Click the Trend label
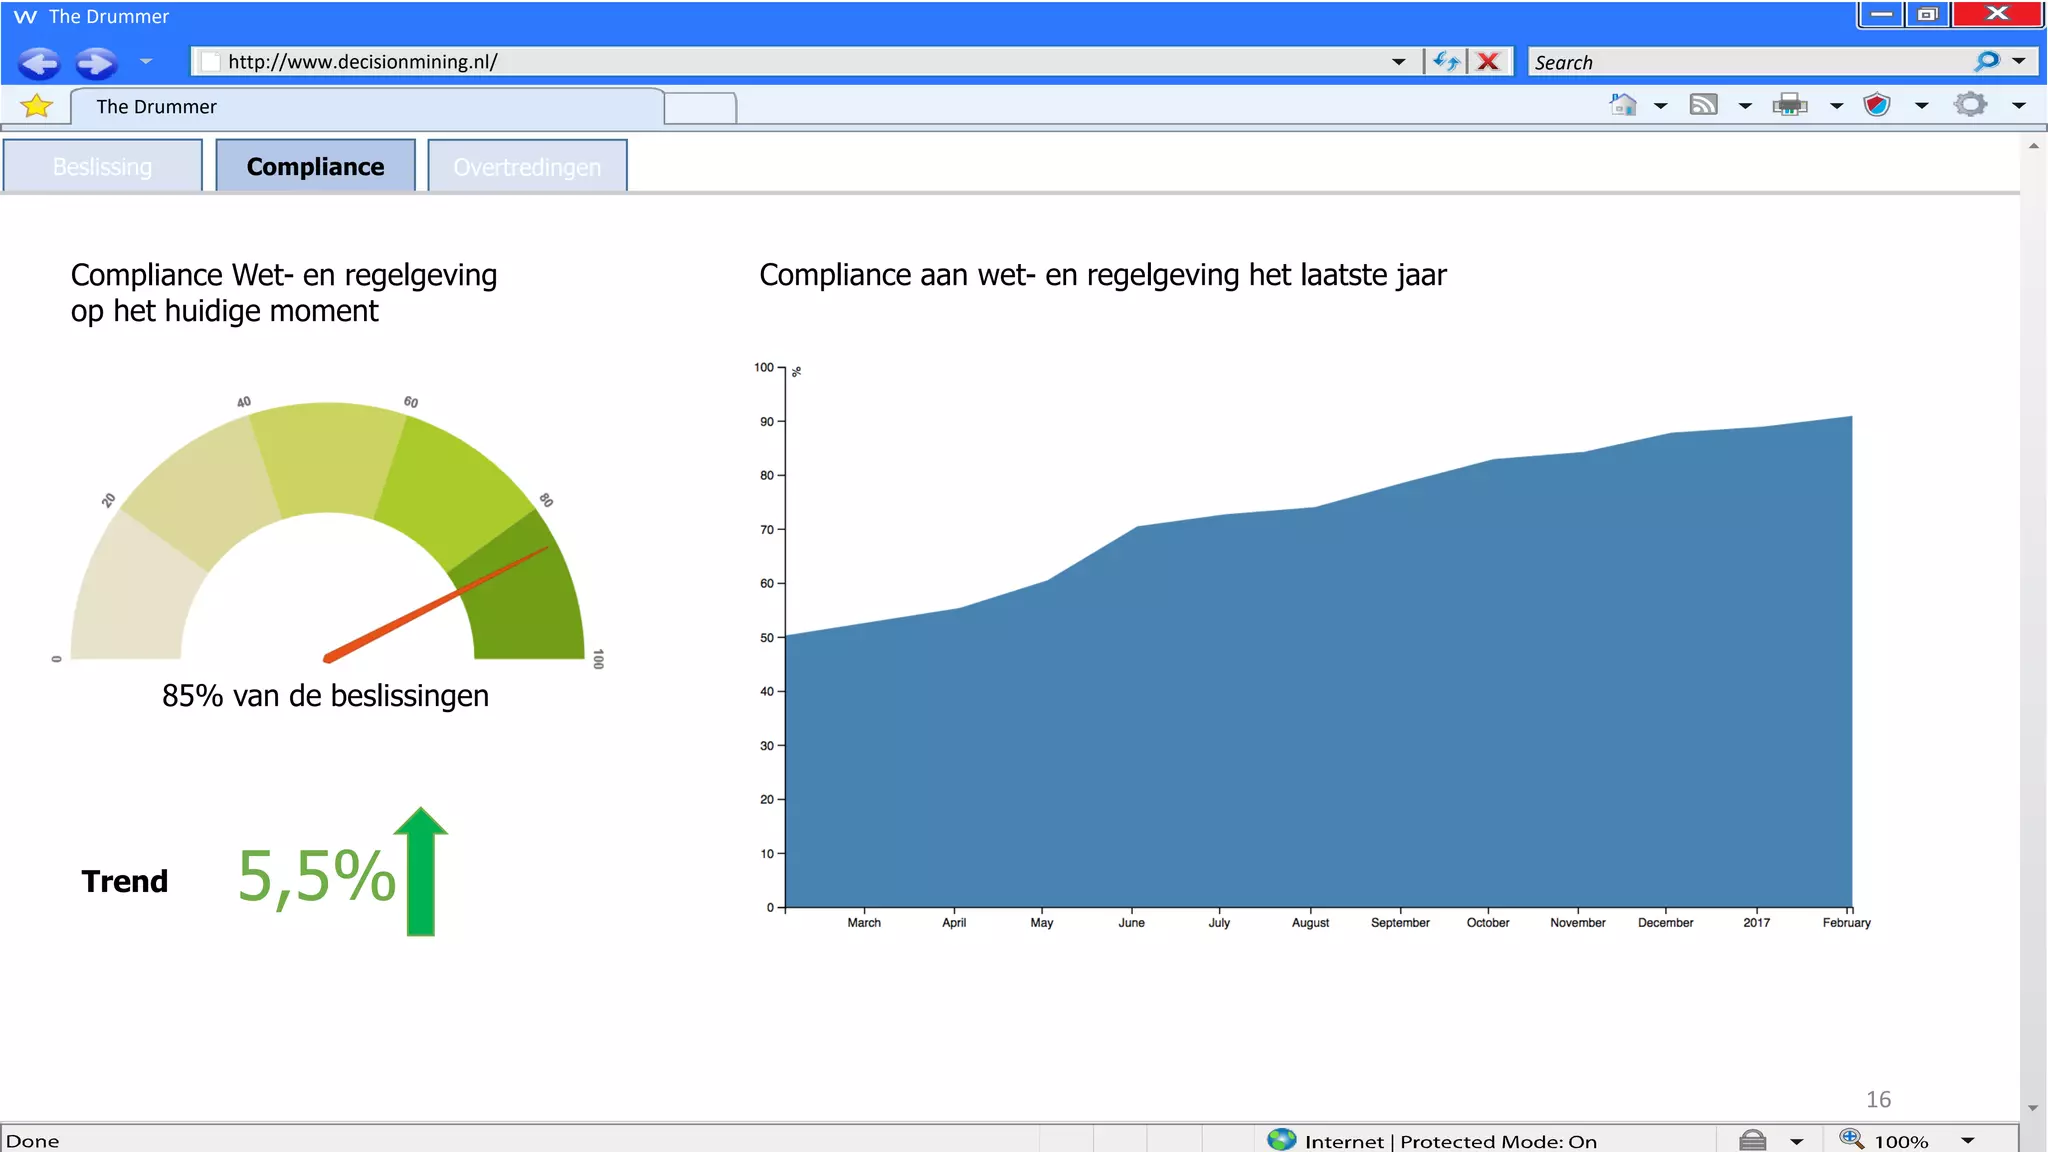 tap(125, 881)
